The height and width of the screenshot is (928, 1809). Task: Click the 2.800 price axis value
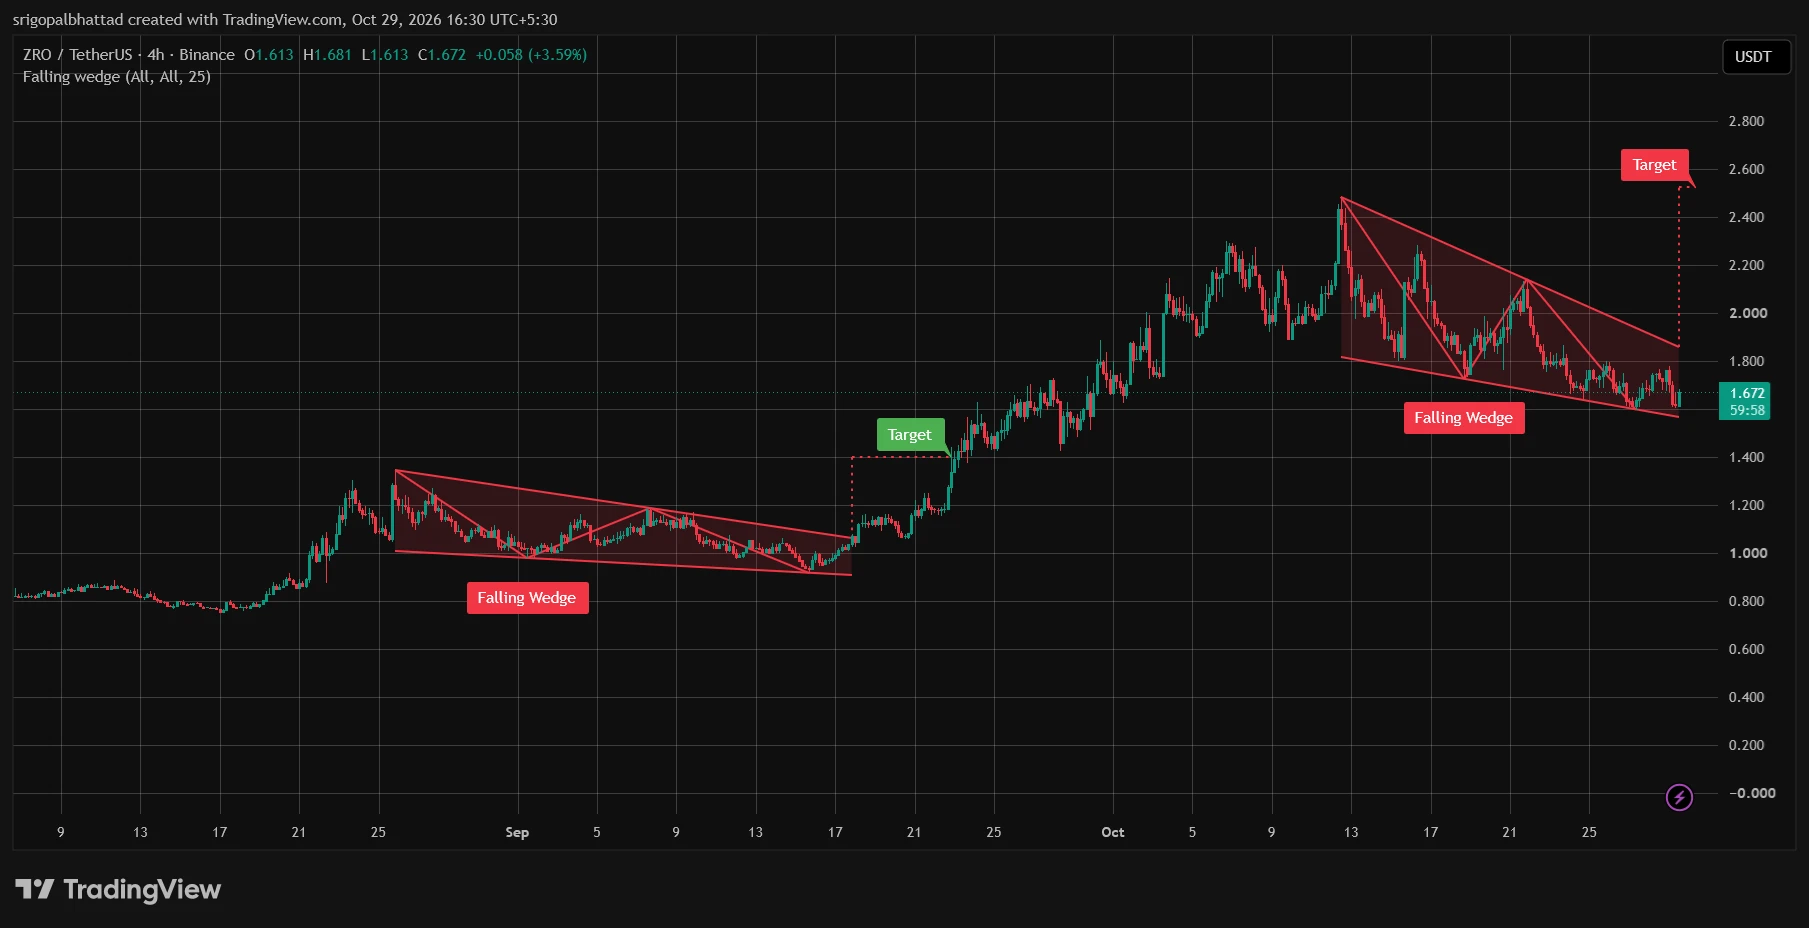(1746, 121)
